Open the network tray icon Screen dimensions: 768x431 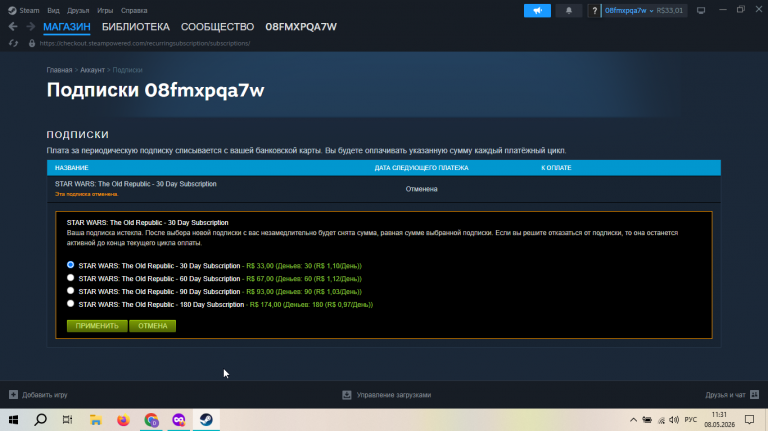click(661, 420)
